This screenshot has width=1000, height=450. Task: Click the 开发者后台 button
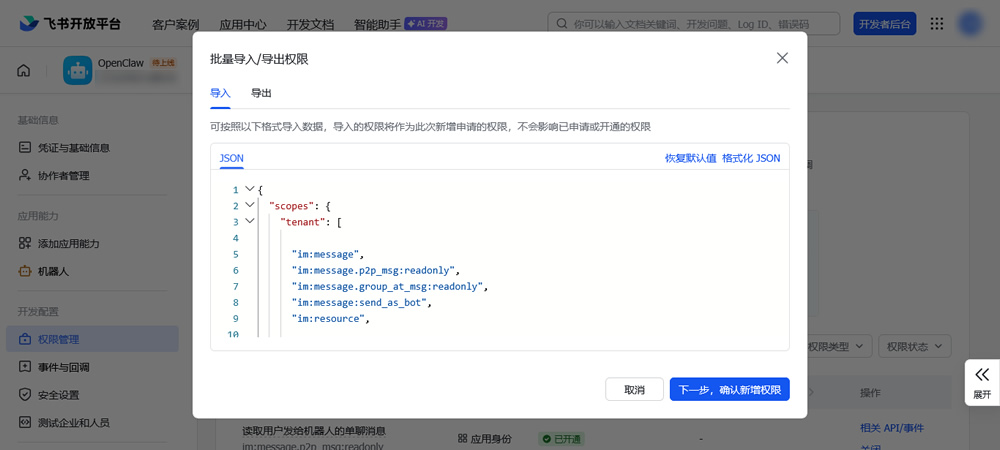click(884, 24)
